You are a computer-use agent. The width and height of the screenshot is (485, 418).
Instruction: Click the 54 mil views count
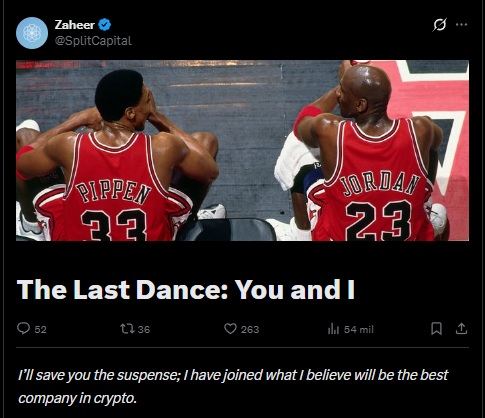click(359, 330)
